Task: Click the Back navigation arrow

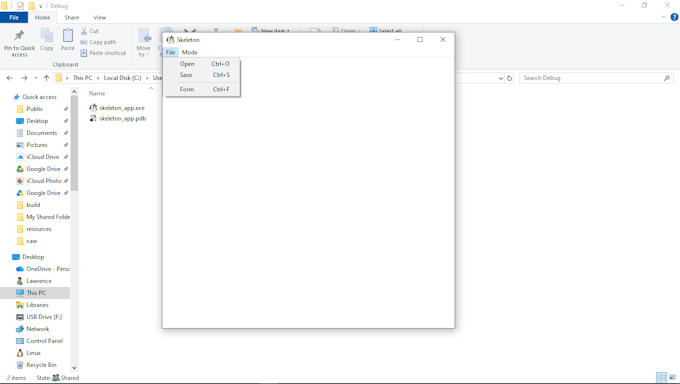Action: [10, 78]
